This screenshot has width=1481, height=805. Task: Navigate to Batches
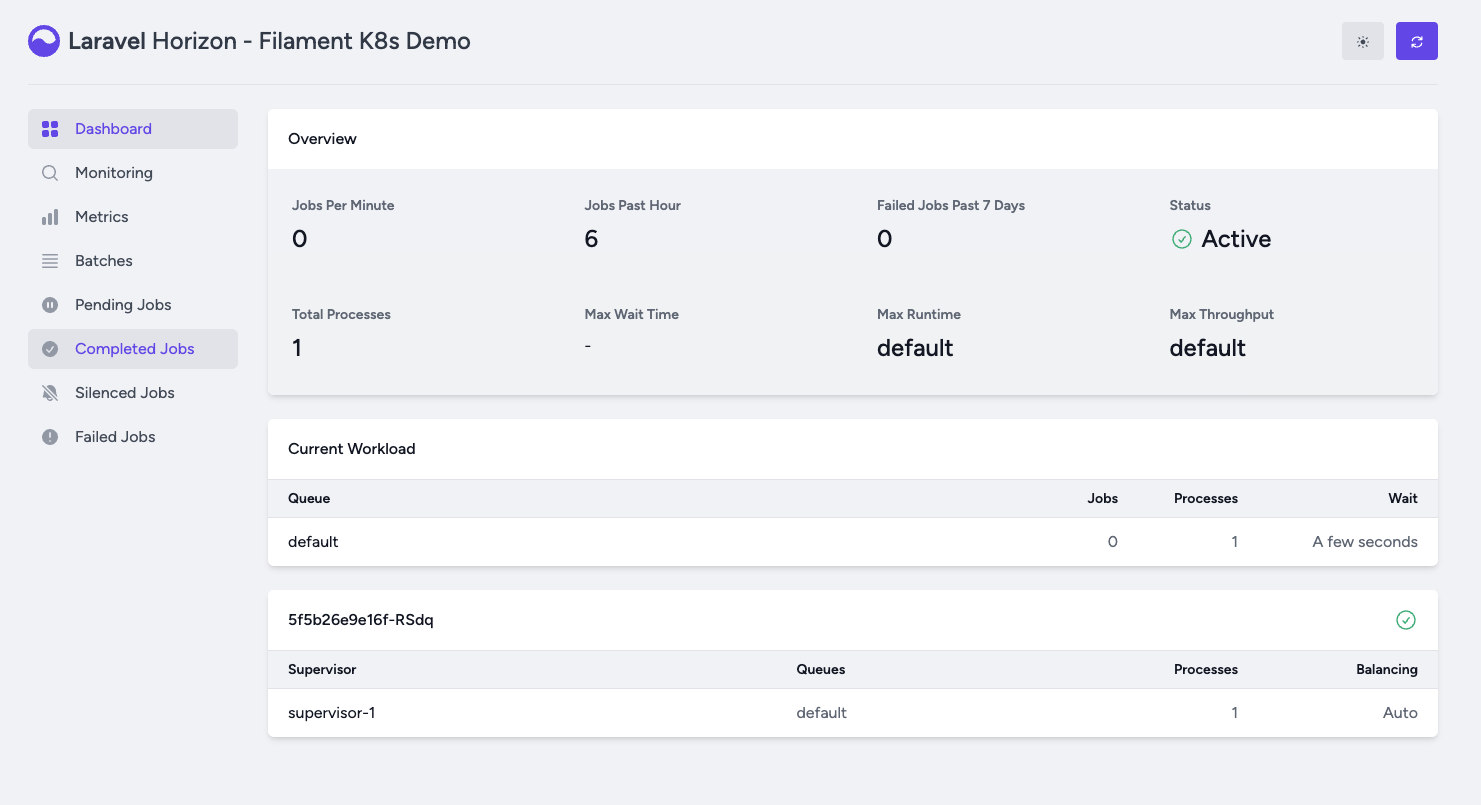[x=133, y=261]
